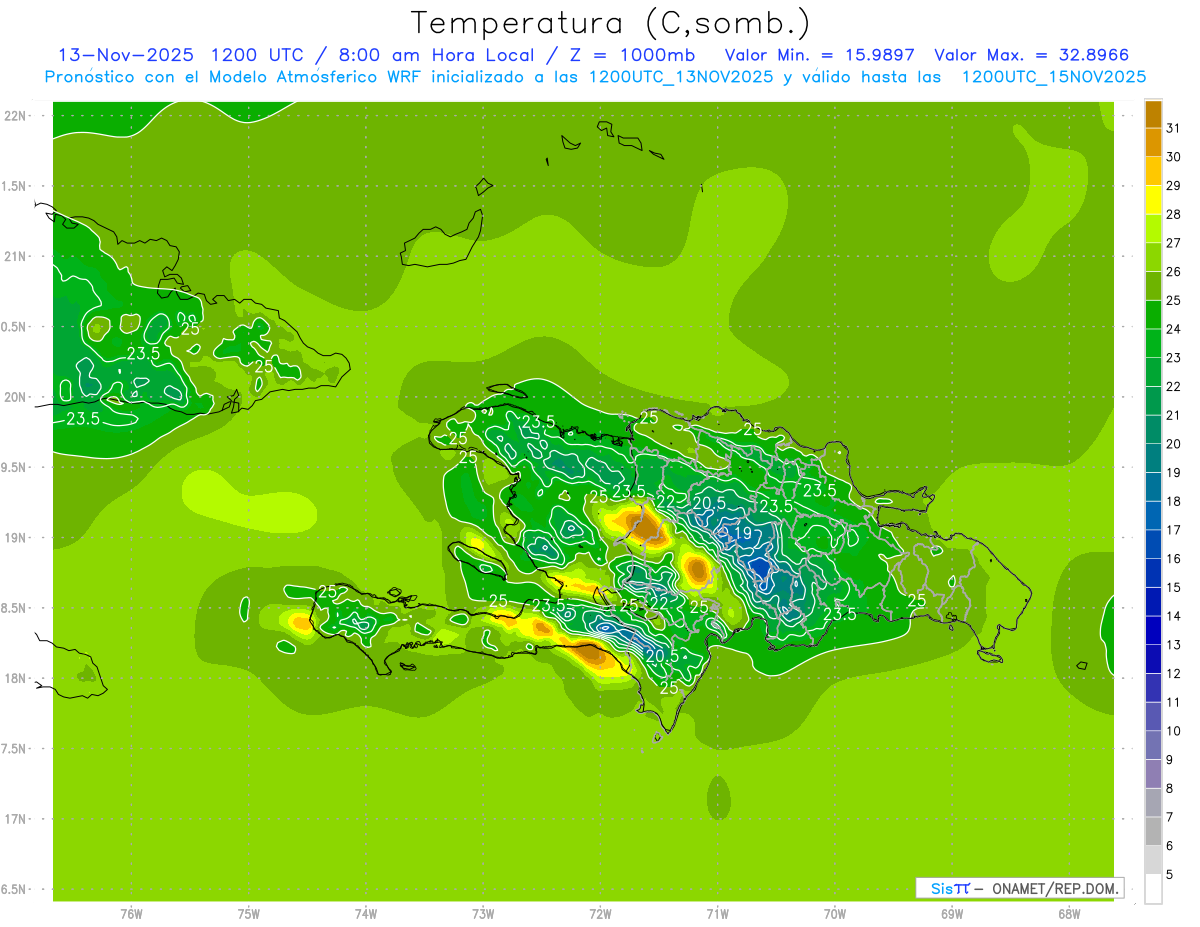This screenshot has width=1200, height=927.
Task: Click the "68W" longitude axis label
Action: [x=1069, y=914]
